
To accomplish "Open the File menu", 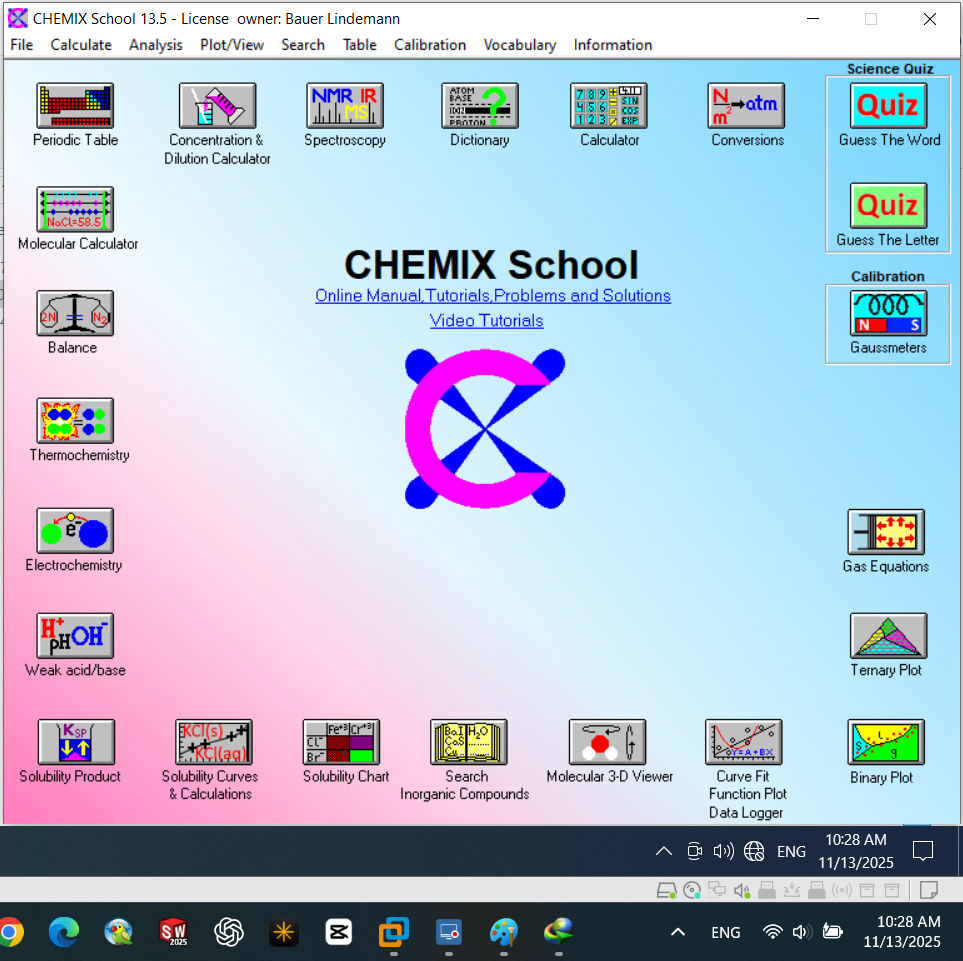I will tap(21, 45).
